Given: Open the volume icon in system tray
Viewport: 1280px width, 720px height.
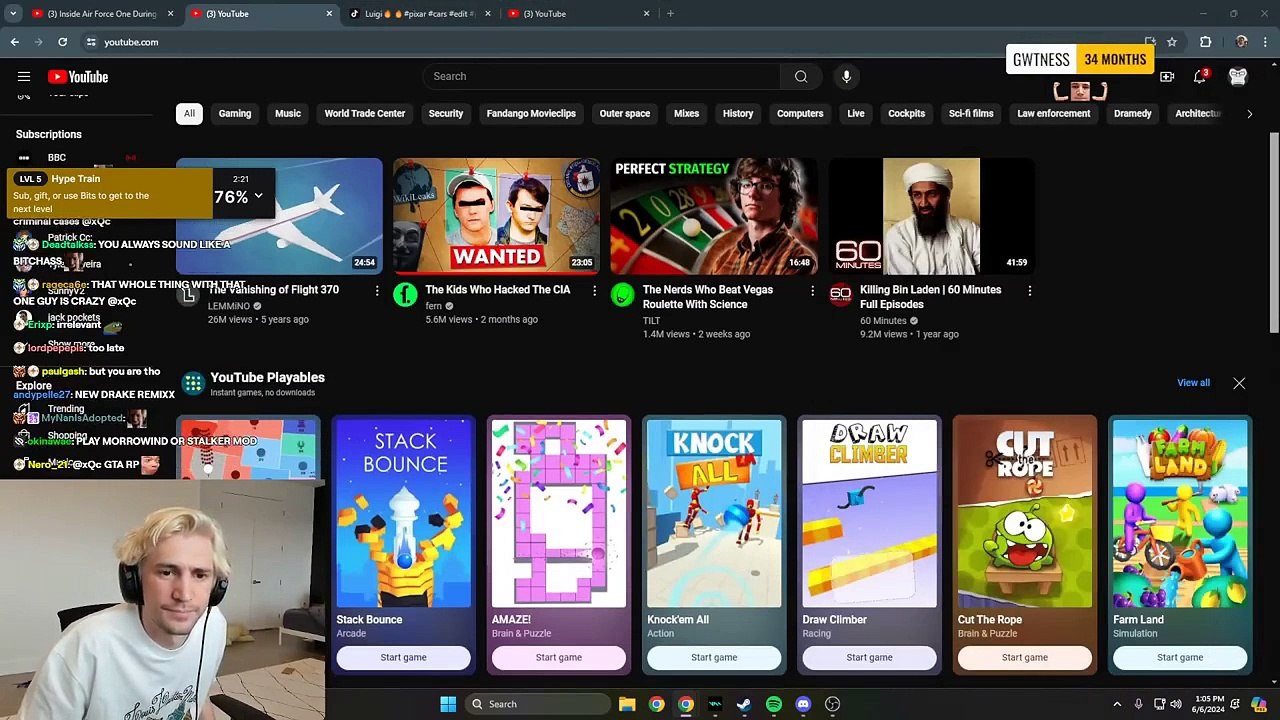Looking at the screenshot, I should [1175, 704].
